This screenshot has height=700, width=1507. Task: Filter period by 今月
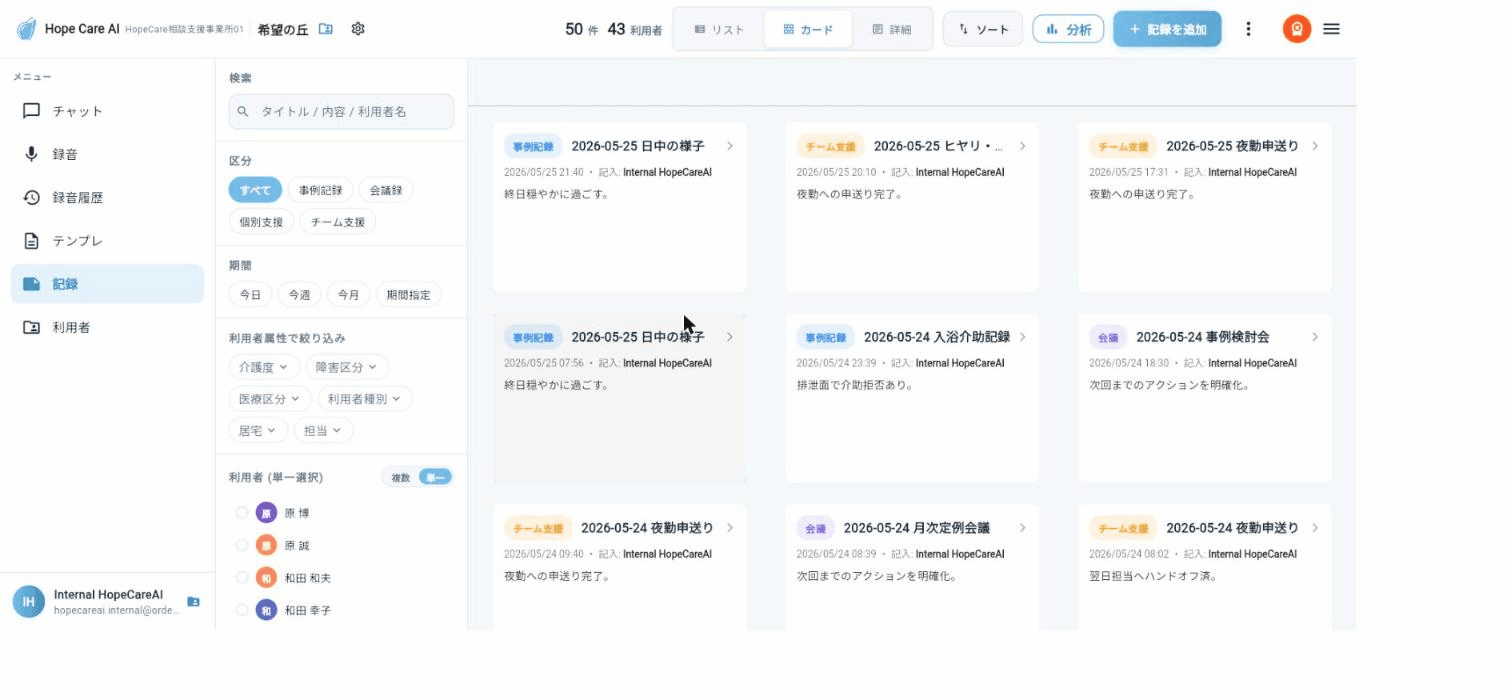(x=348, y=295)
